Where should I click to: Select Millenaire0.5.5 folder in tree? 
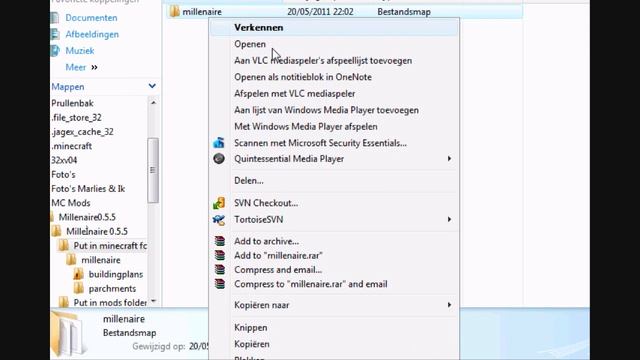(87, 217)
